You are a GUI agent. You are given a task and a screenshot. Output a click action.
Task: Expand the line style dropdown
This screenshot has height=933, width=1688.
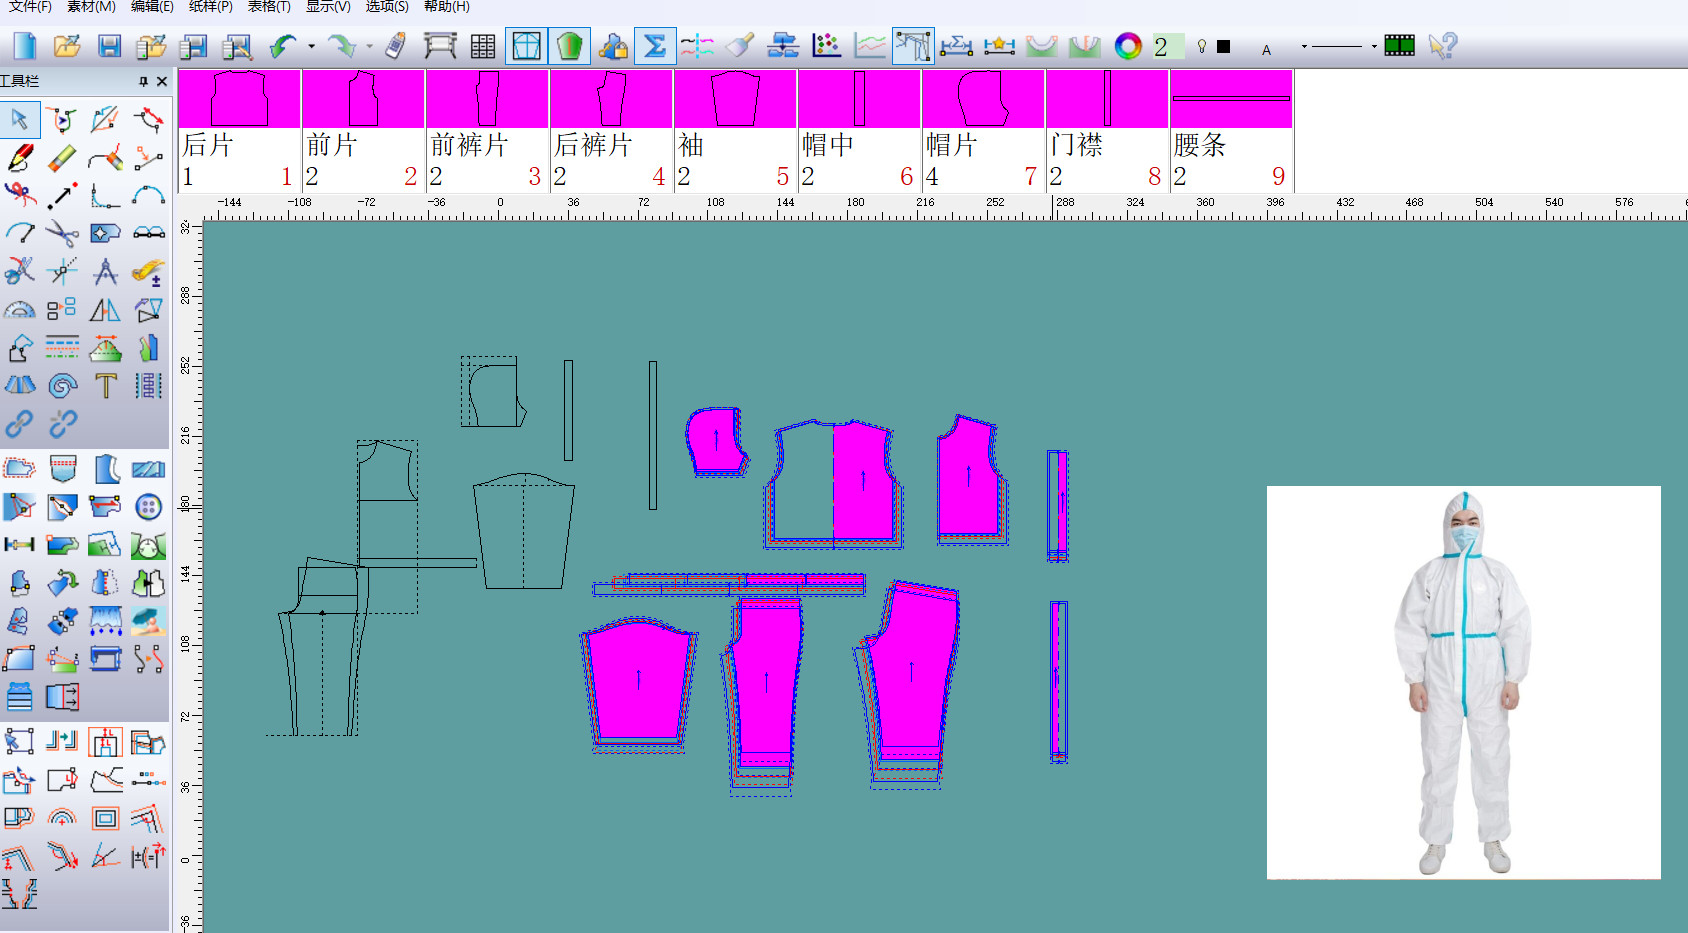click(x=1374, y=46)
